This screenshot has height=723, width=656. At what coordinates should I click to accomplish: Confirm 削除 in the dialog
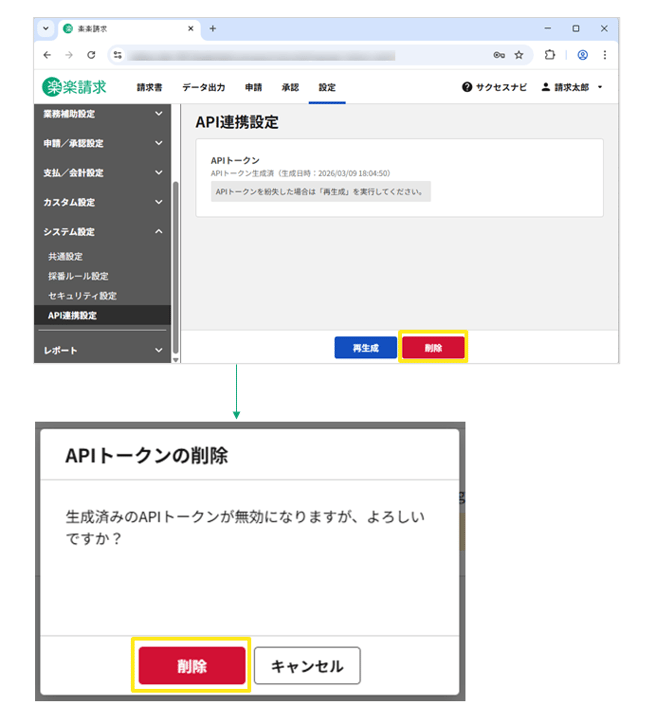192,665
